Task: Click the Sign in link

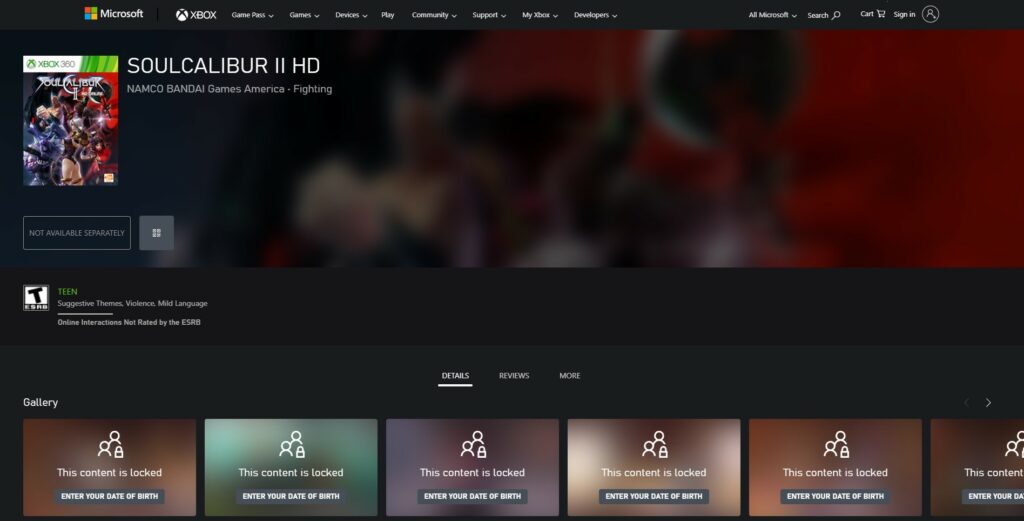Action: pos(904,14)
